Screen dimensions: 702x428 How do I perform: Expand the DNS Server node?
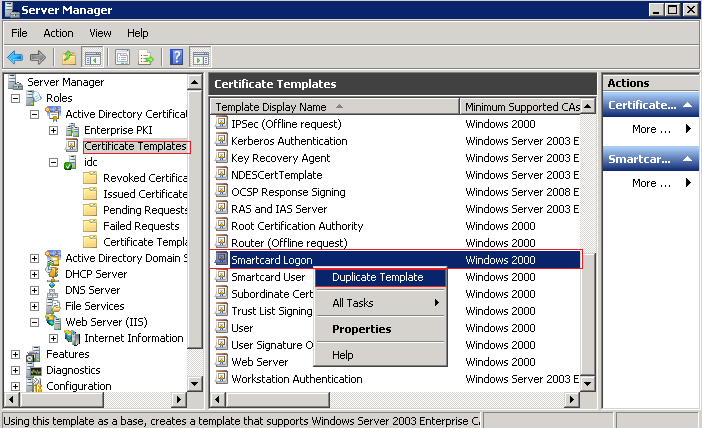34,291
